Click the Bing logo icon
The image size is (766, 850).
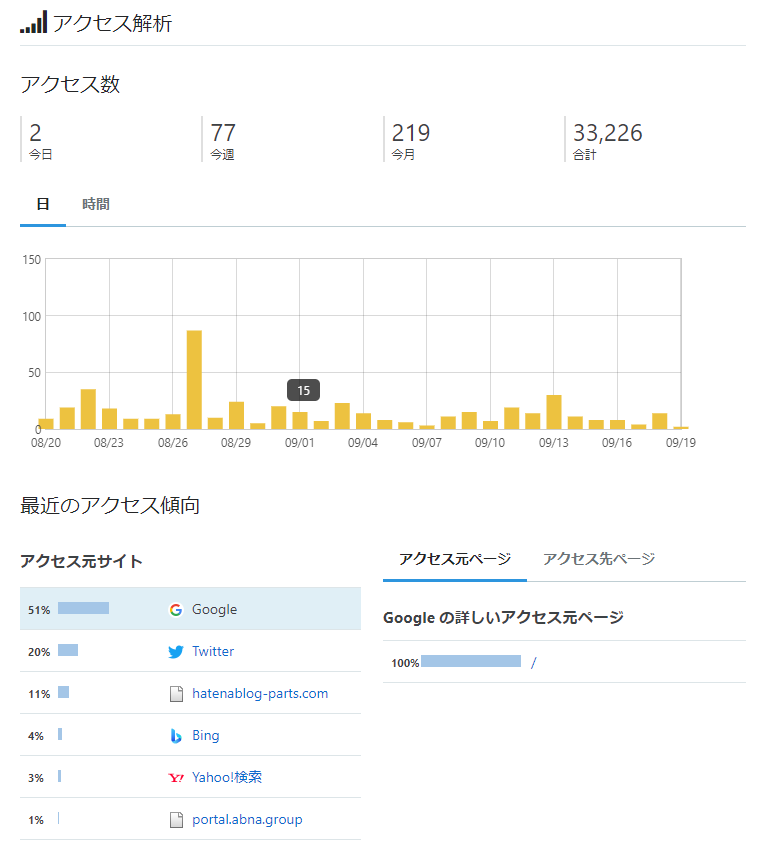coord(176,736)
